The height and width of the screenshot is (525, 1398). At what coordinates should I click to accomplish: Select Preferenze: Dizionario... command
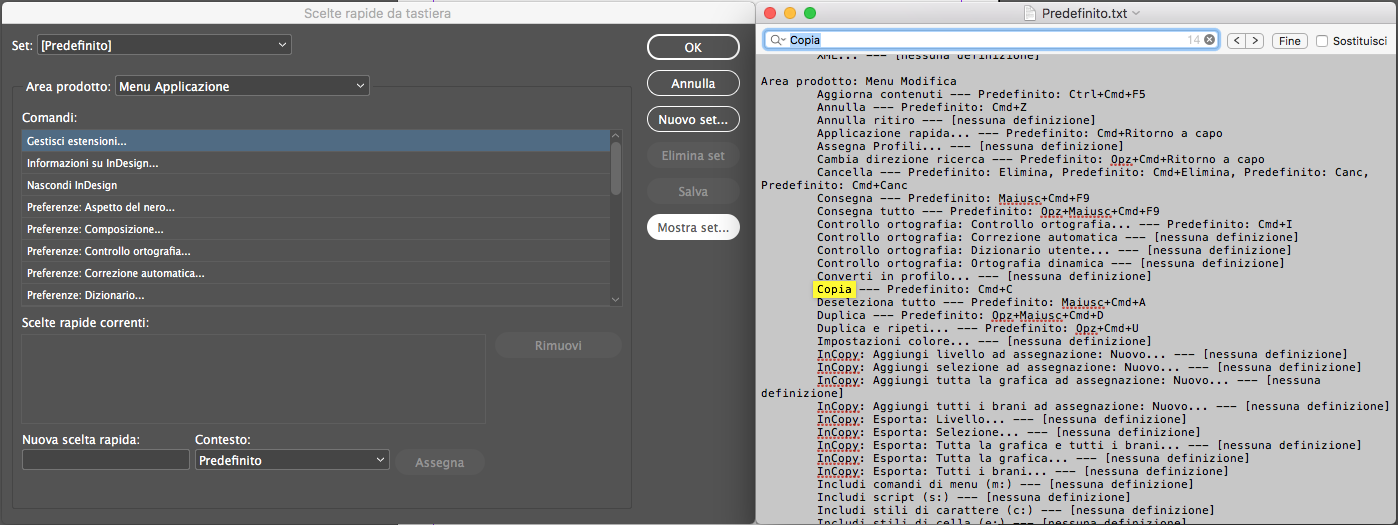[315, 295]
